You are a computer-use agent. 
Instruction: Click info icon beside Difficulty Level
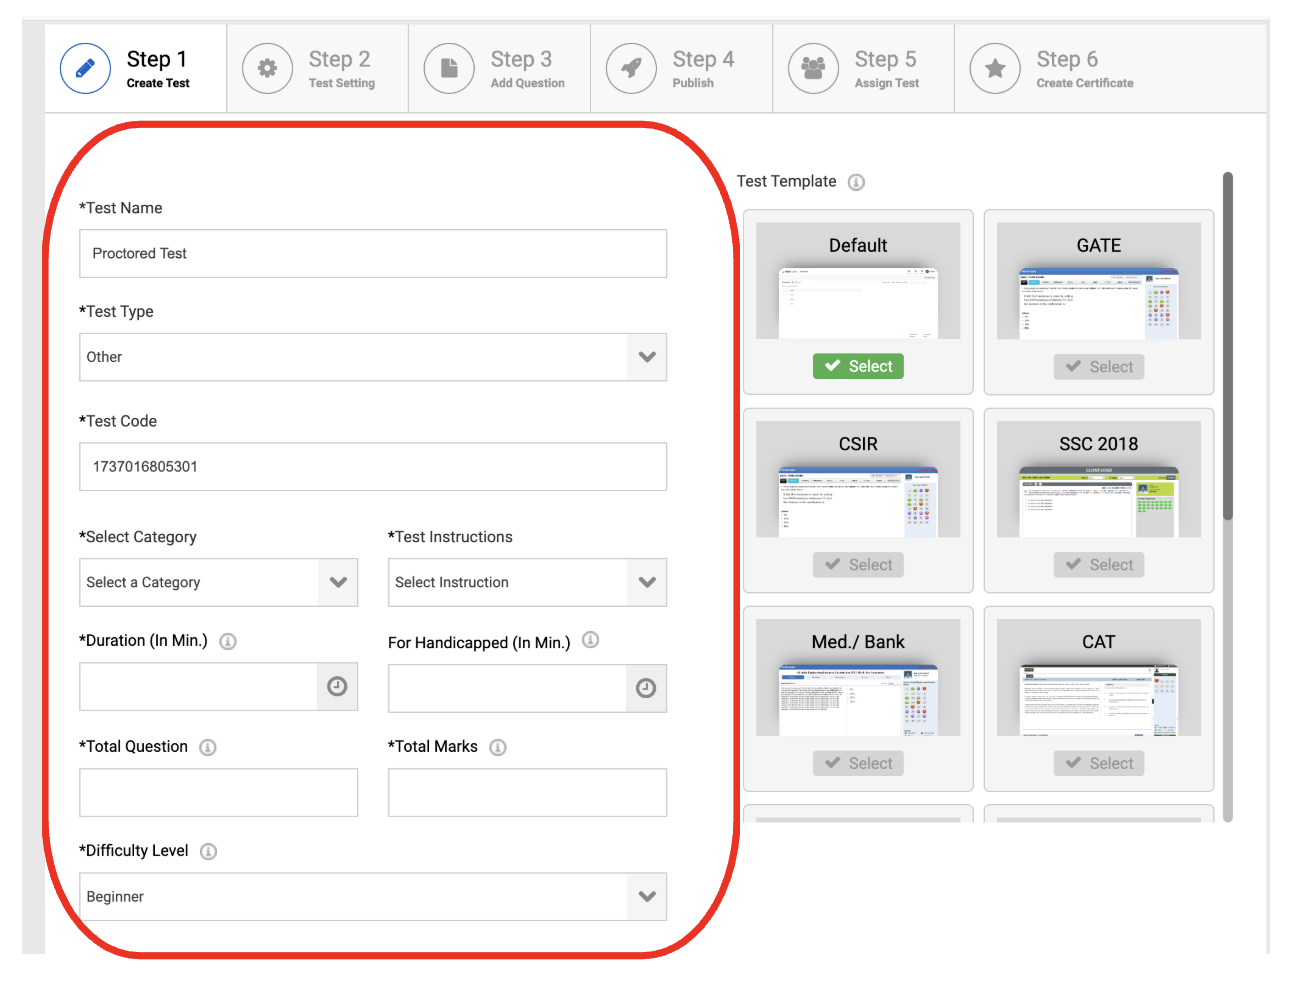[x=208, y=851]
